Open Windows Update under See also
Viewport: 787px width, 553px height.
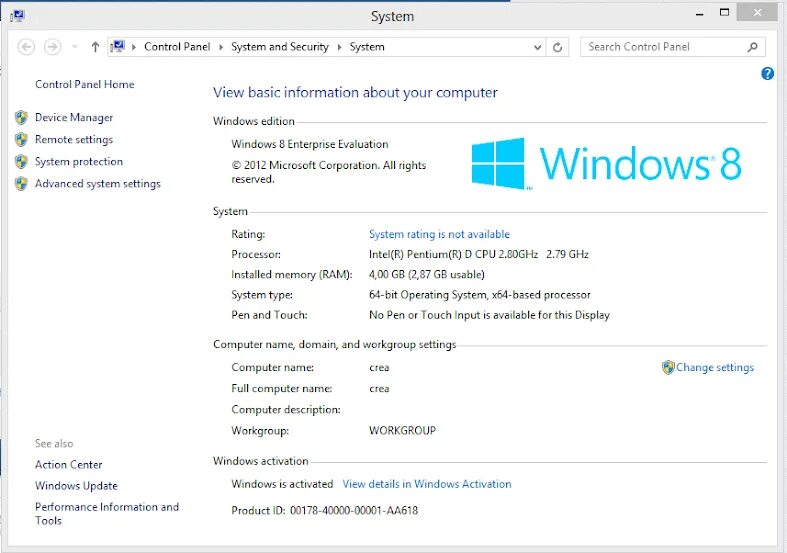click(76, 486)
